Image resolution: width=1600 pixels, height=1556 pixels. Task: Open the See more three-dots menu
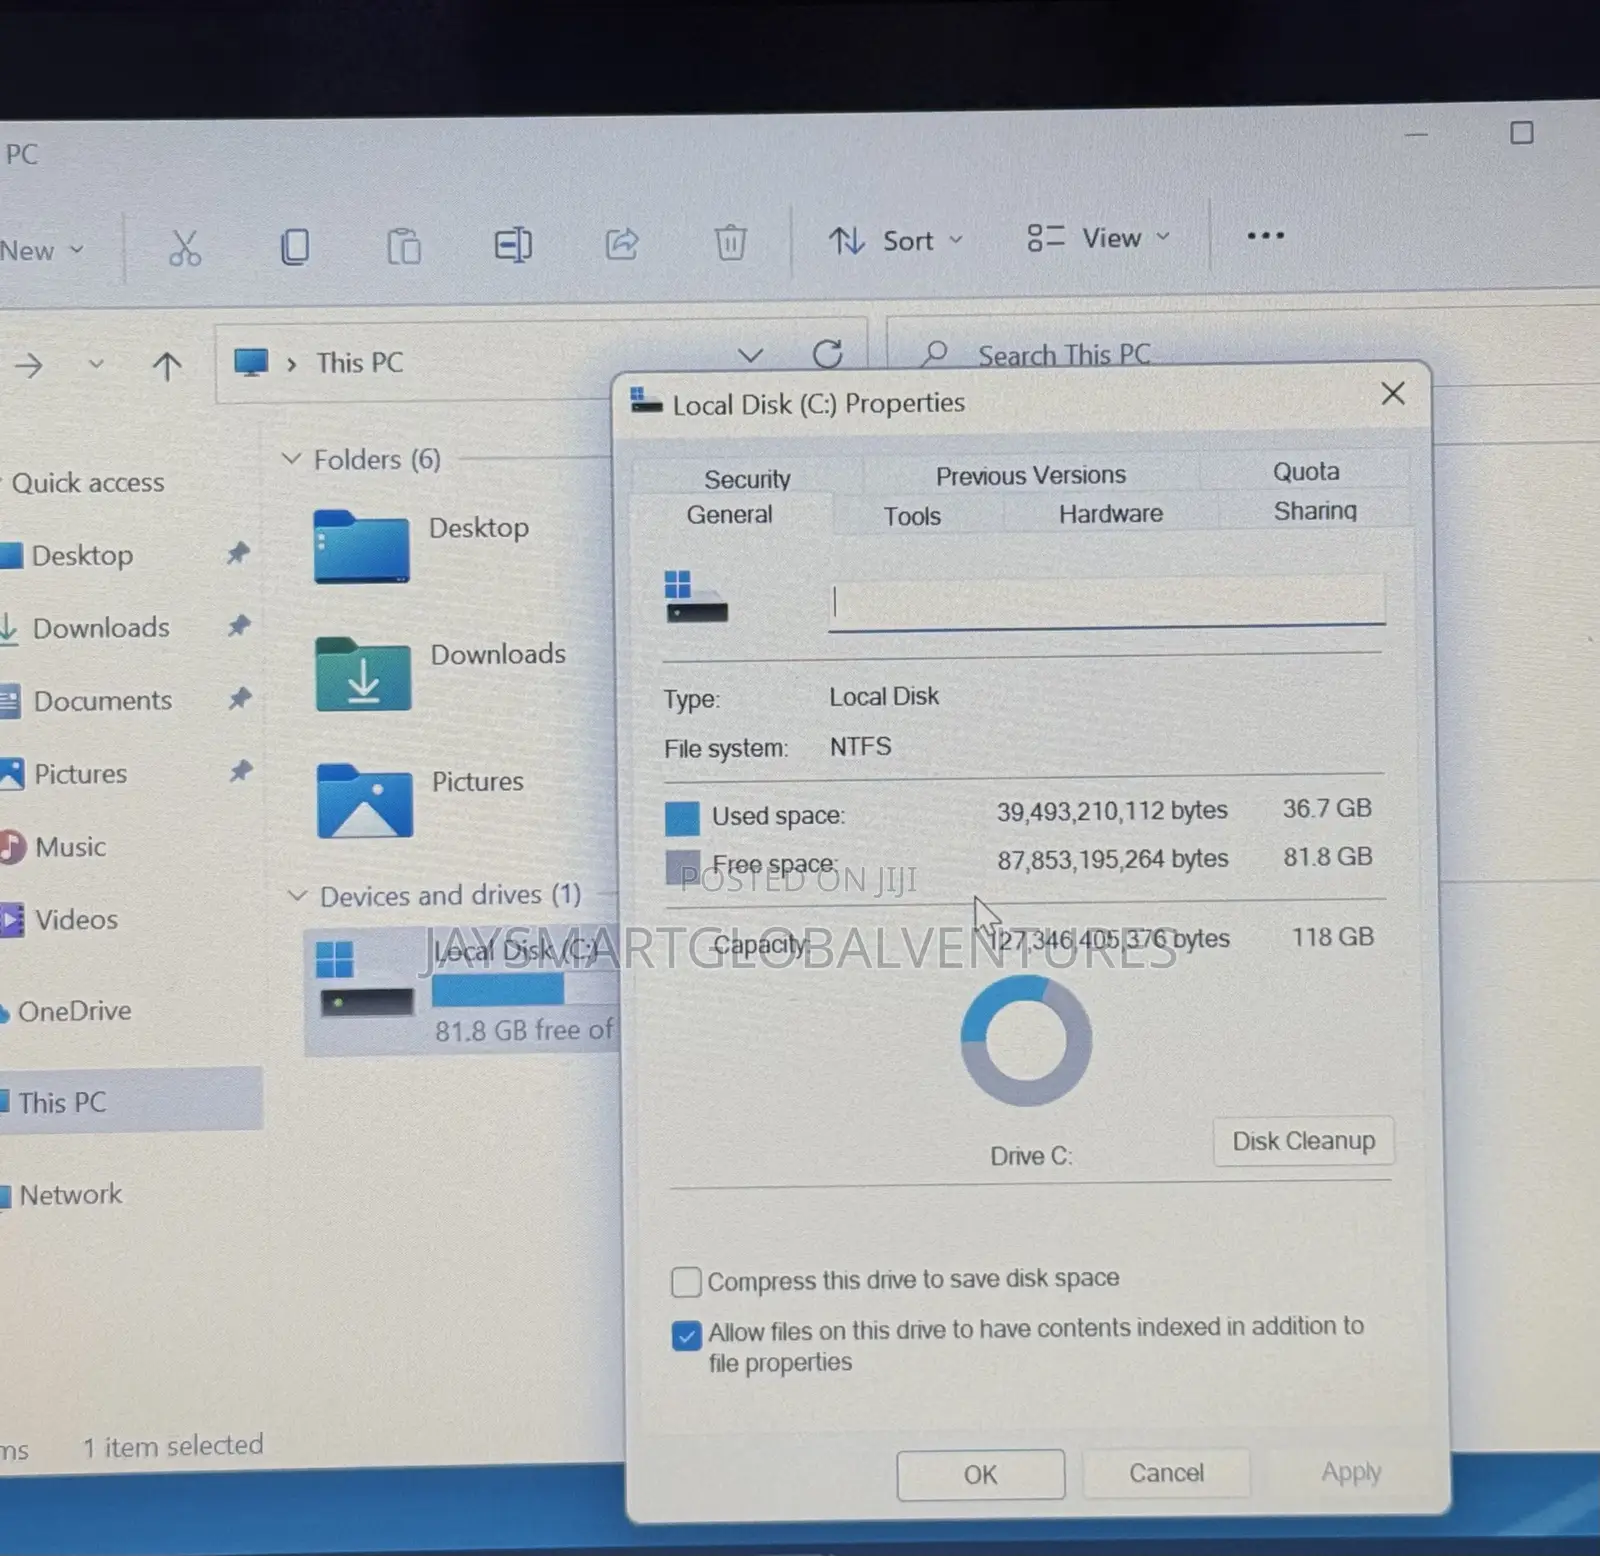[x=1265, y=236]
